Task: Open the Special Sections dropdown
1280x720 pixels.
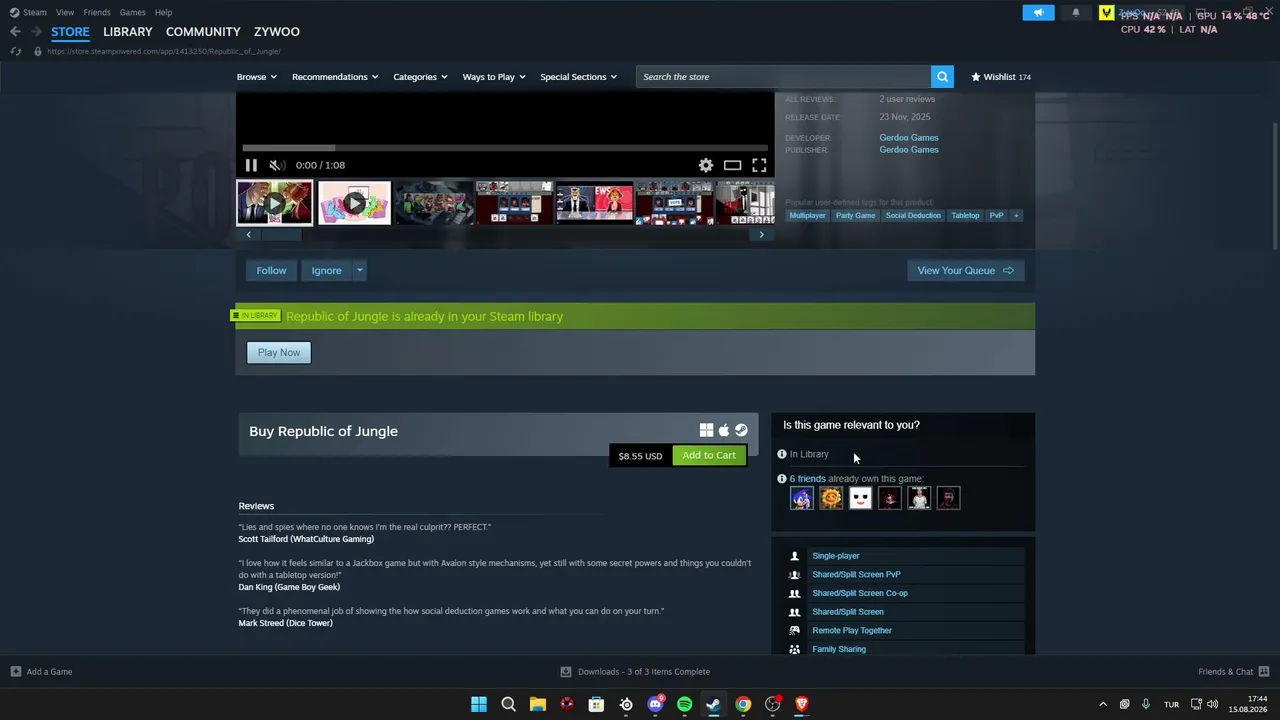Action: pos(578,77)
